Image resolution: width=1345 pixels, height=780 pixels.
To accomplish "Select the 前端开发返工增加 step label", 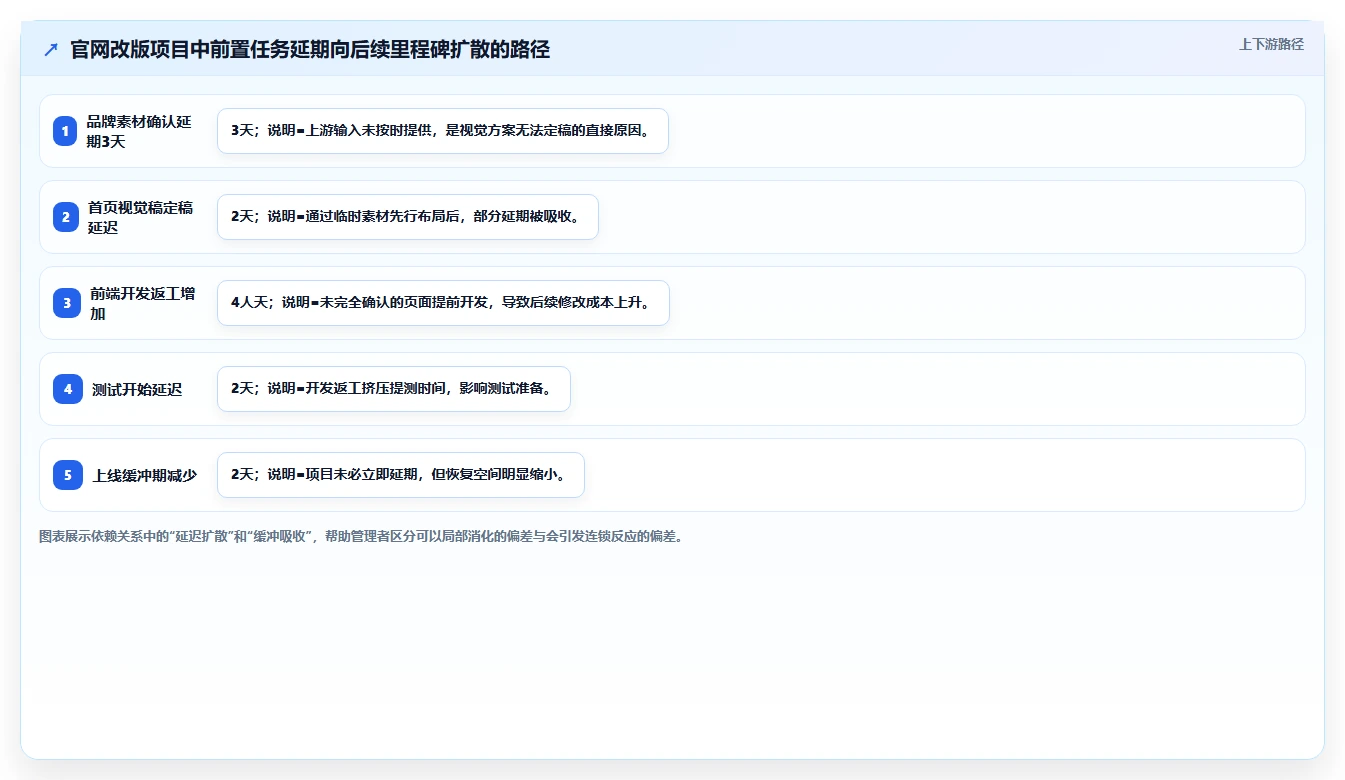I will click(142, 303).
